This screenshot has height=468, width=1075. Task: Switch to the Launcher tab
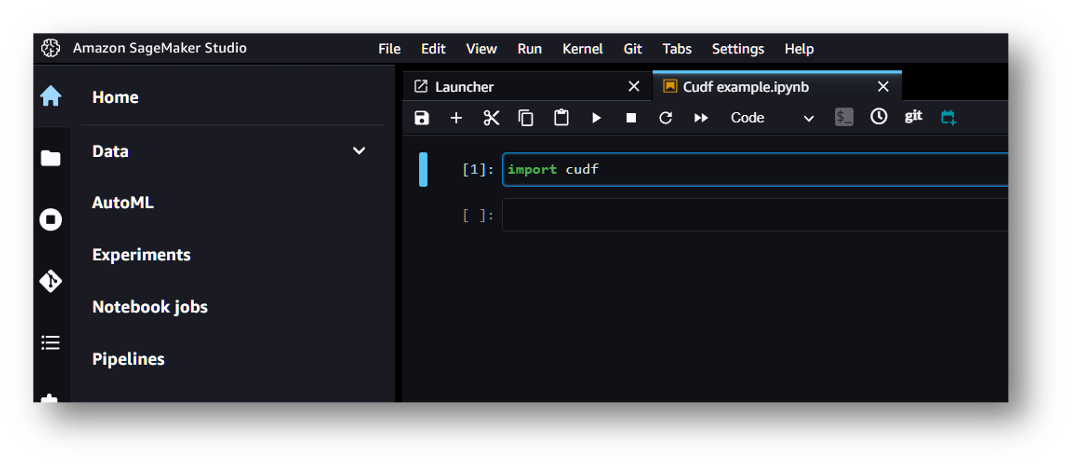click(528, 86)
